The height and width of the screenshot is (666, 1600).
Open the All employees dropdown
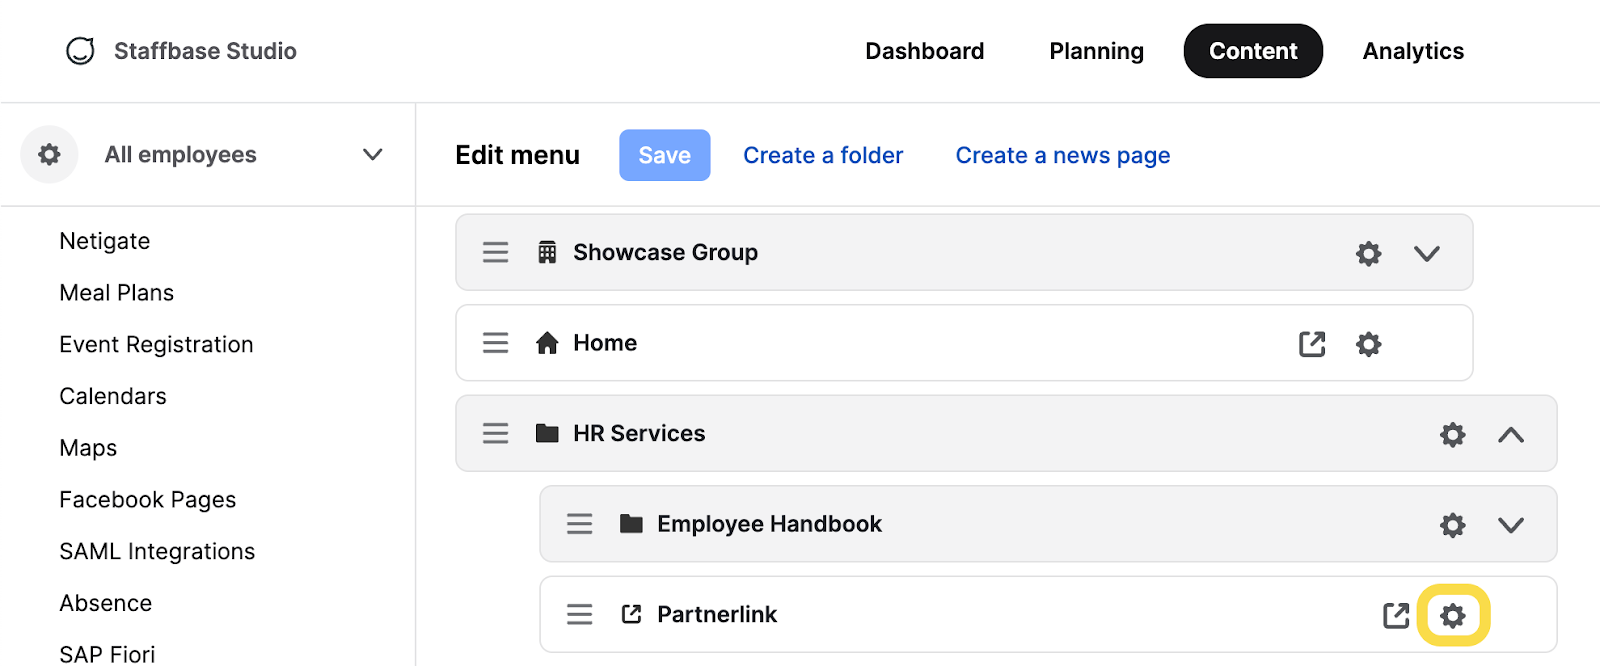point(372,154)
